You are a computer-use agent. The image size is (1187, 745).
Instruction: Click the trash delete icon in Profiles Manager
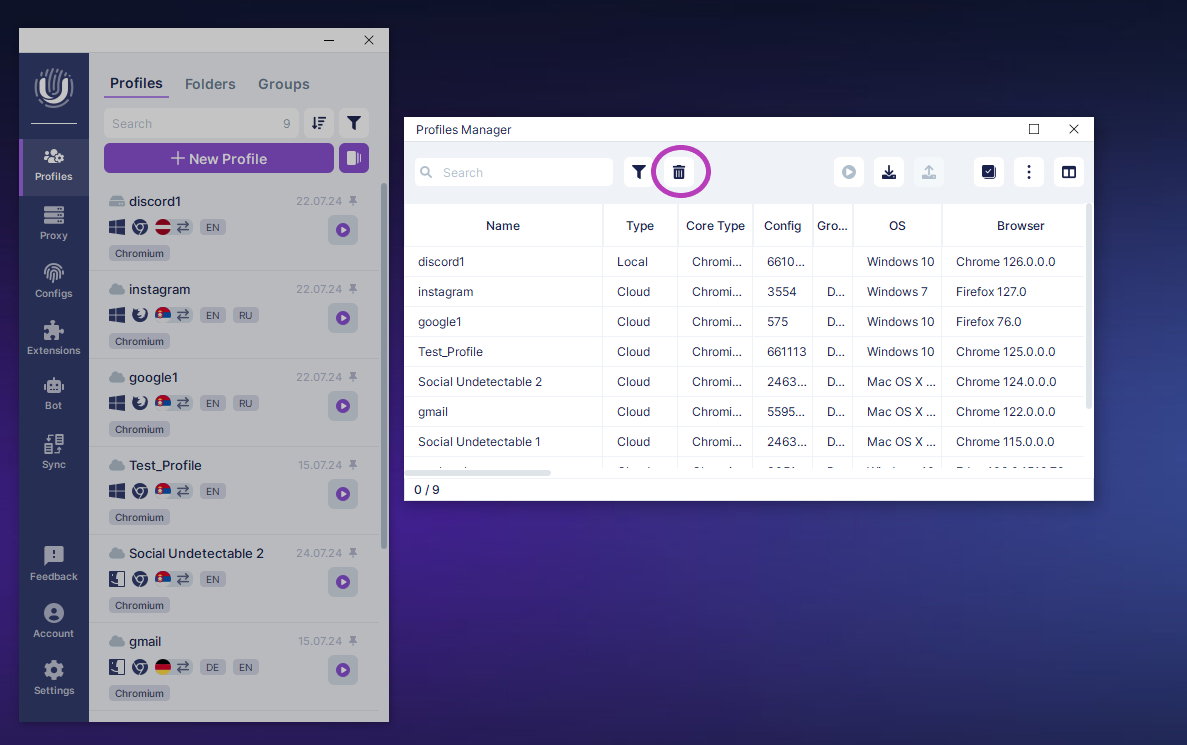point(679,172)
